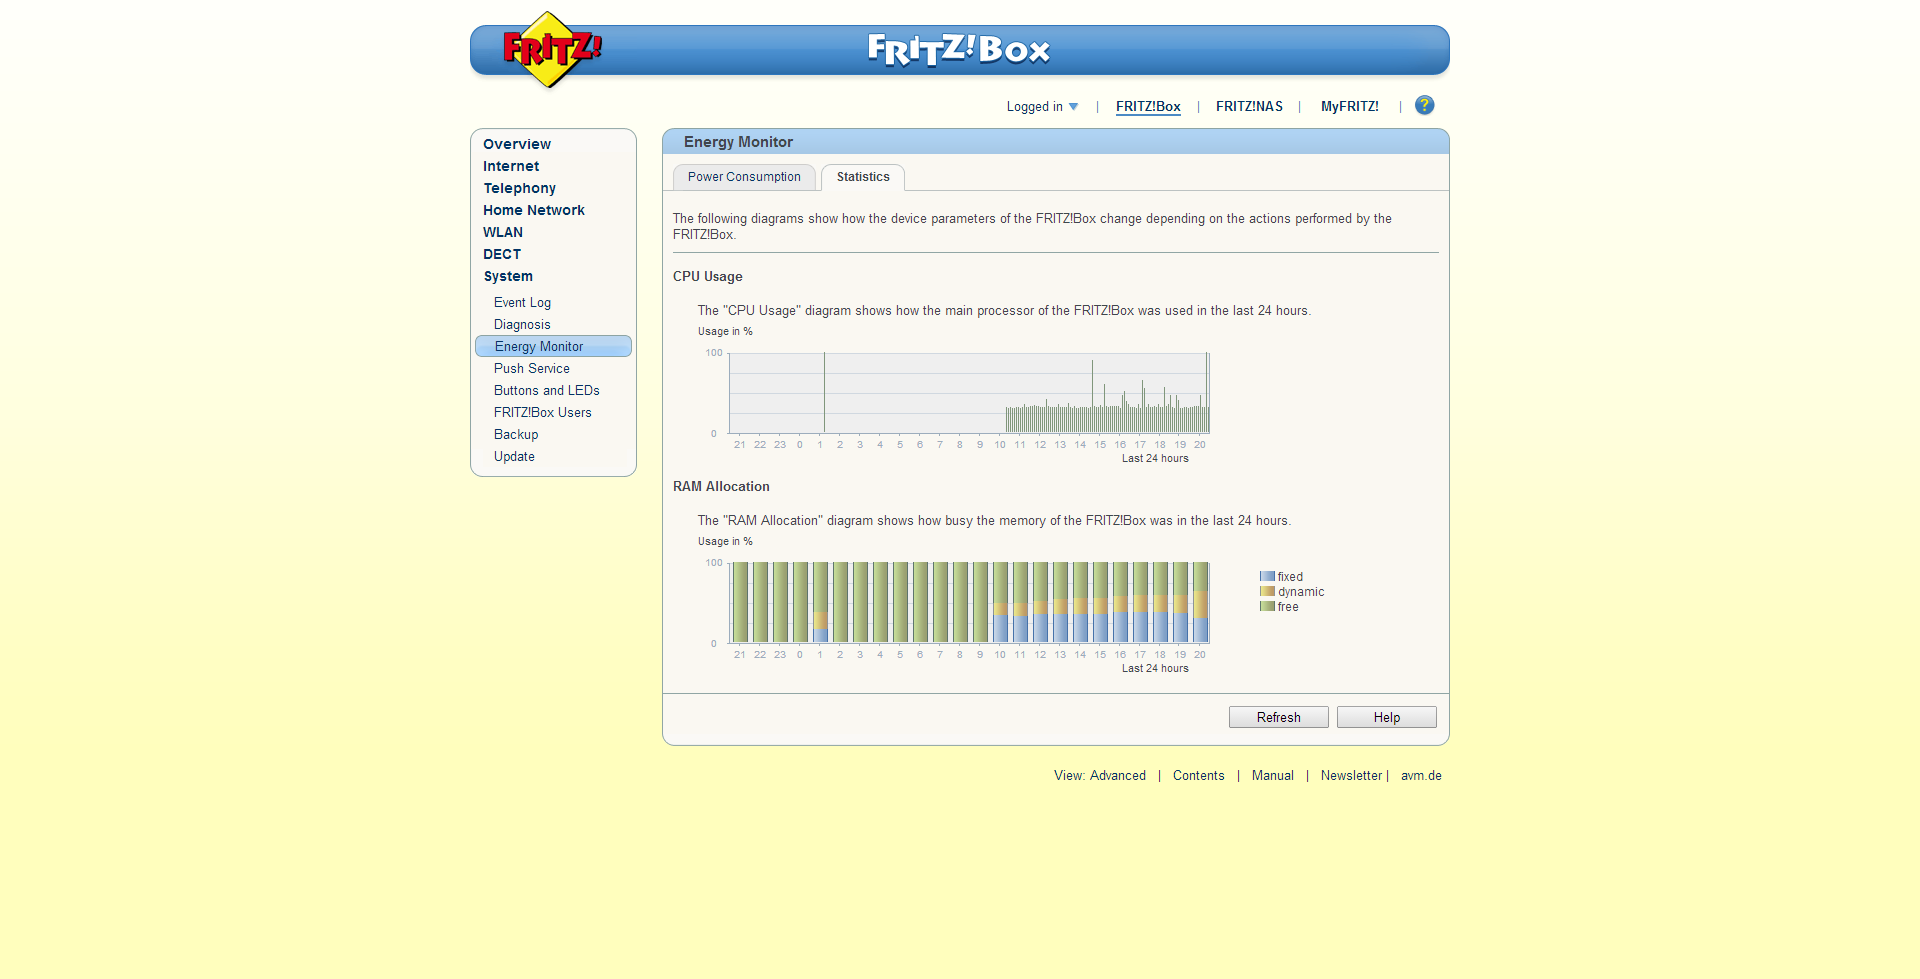Click the fixed legend color swatch
The width and height of the screenshot is (1920, 979).
click(1267, 576)
